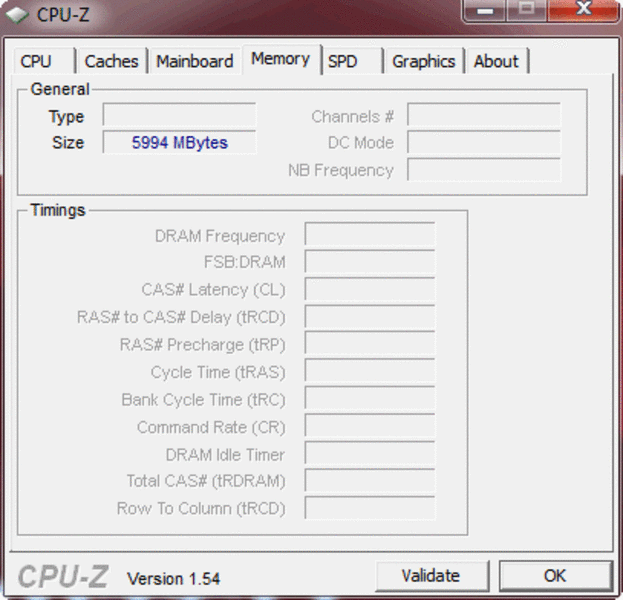Click the Version 1.54 text
This screenshot has height=600, width=623.
[x=173, y=579]
